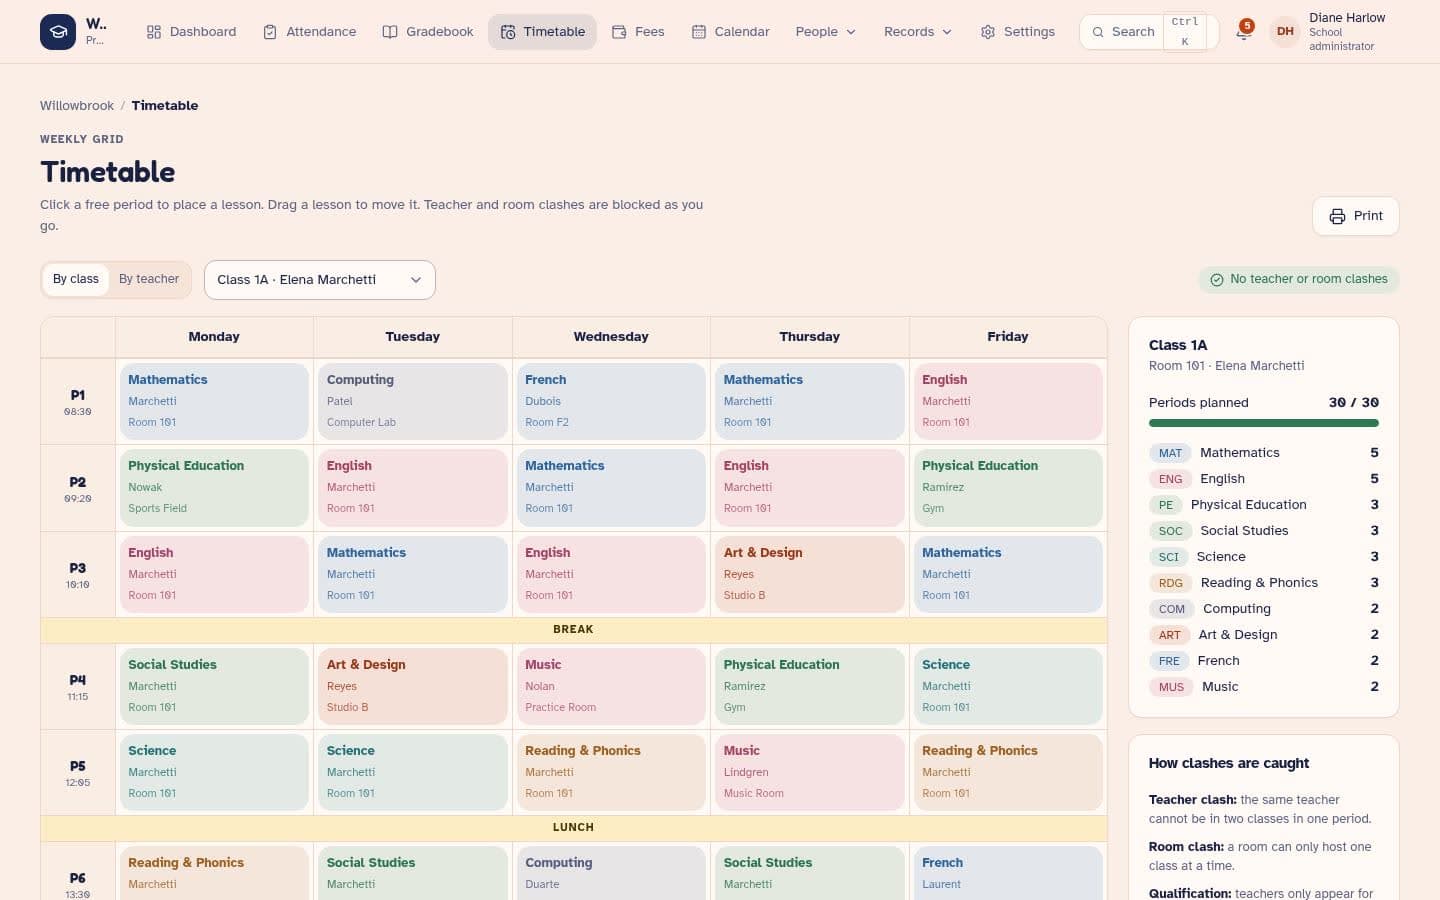1440x900 pixels.
Task: Click the SOC subject badge
Action: (1170, 531)
